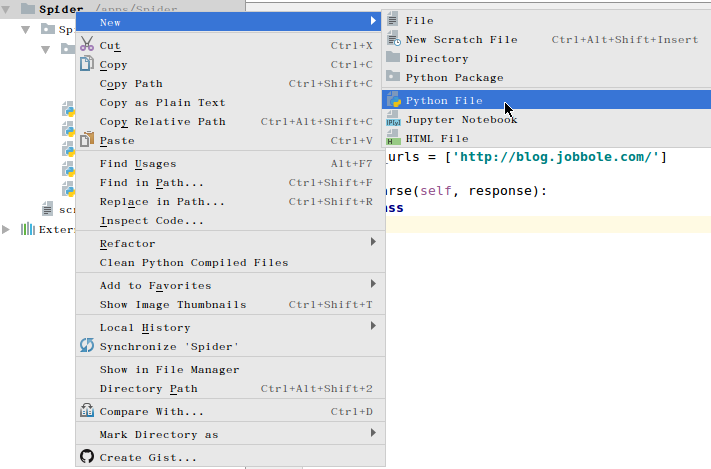
Task: Select Python File from New submenu
Action: (444, 100)
